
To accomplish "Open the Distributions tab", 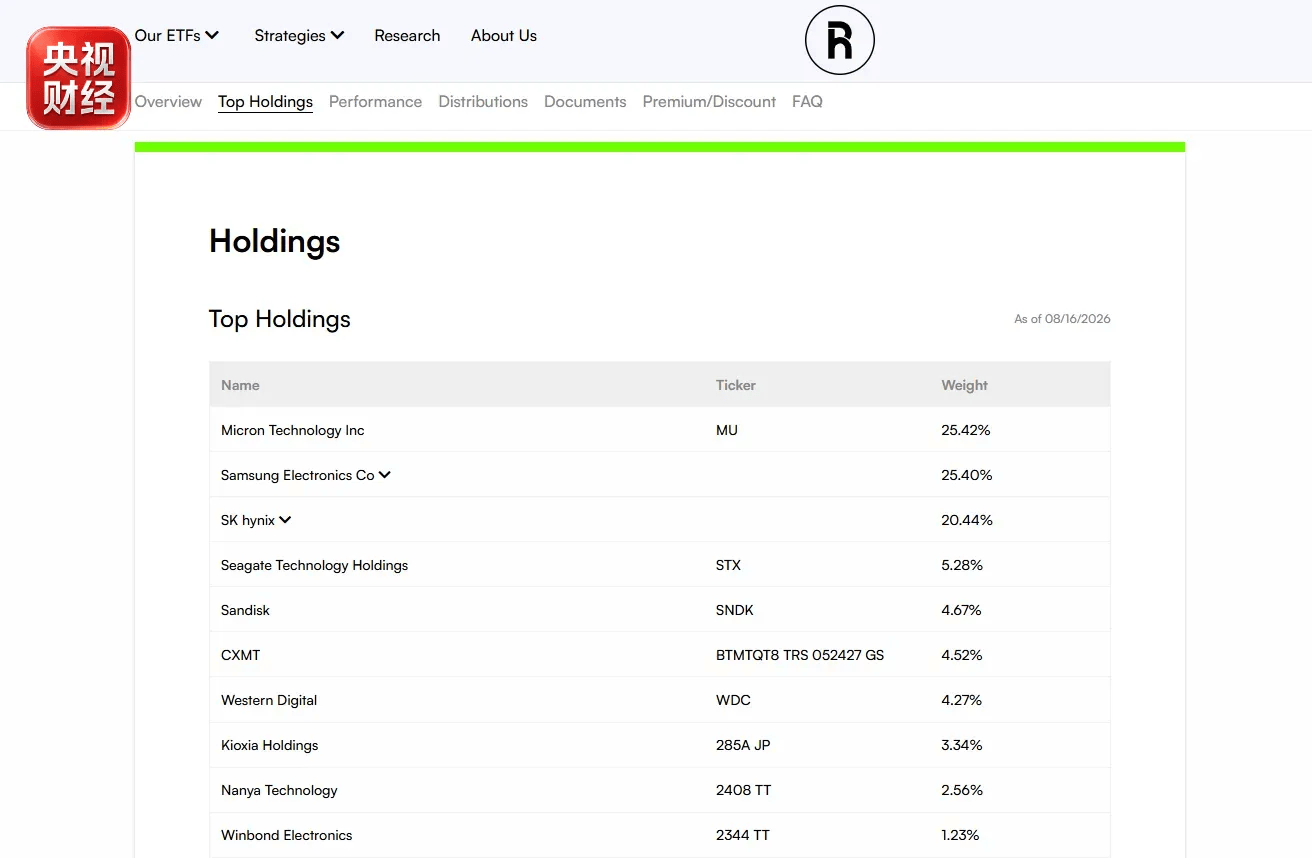I will [x=483, y=101].
